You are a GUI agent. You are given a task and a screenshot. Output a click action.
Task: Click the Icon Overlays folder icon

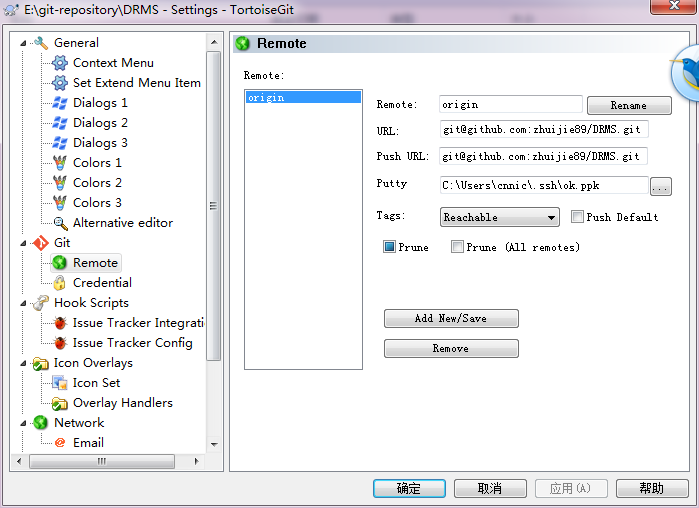pyautogui.click(x=41, y=364)
